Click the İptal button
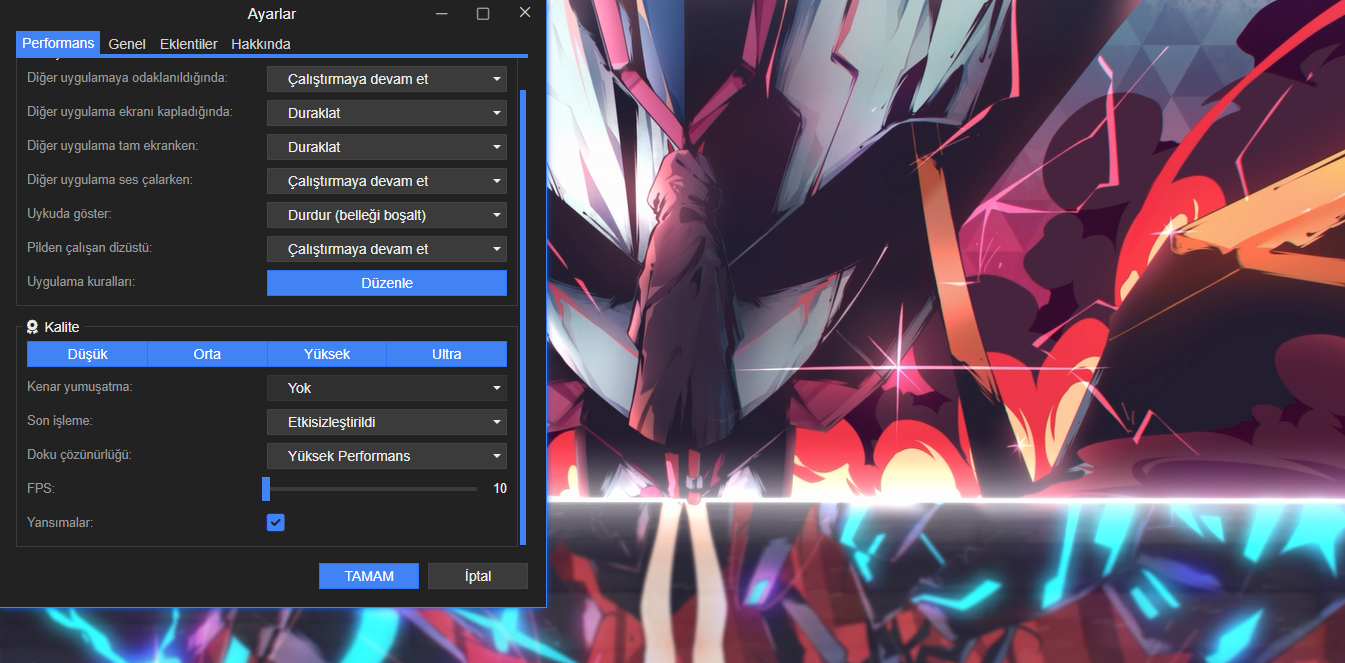The height and width of the screenshot is (663, 1345). [x=478, y=576]
